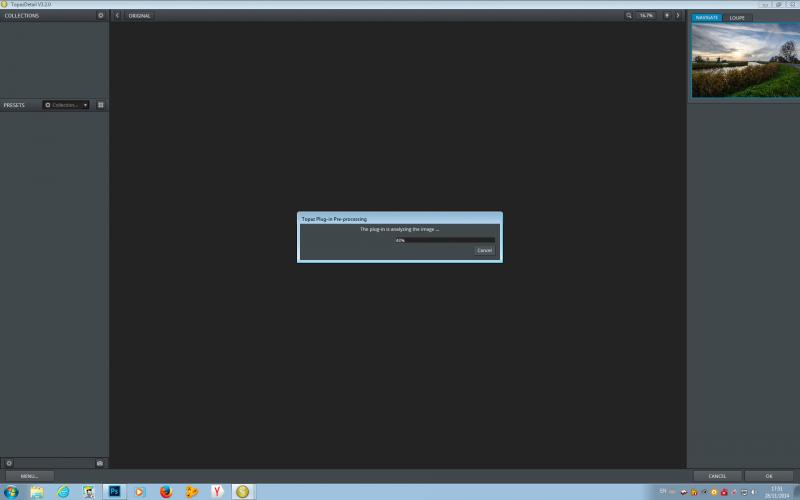The image size is (800, 500).
Task: Toggle the presets grid view icon
Action: 101,105
